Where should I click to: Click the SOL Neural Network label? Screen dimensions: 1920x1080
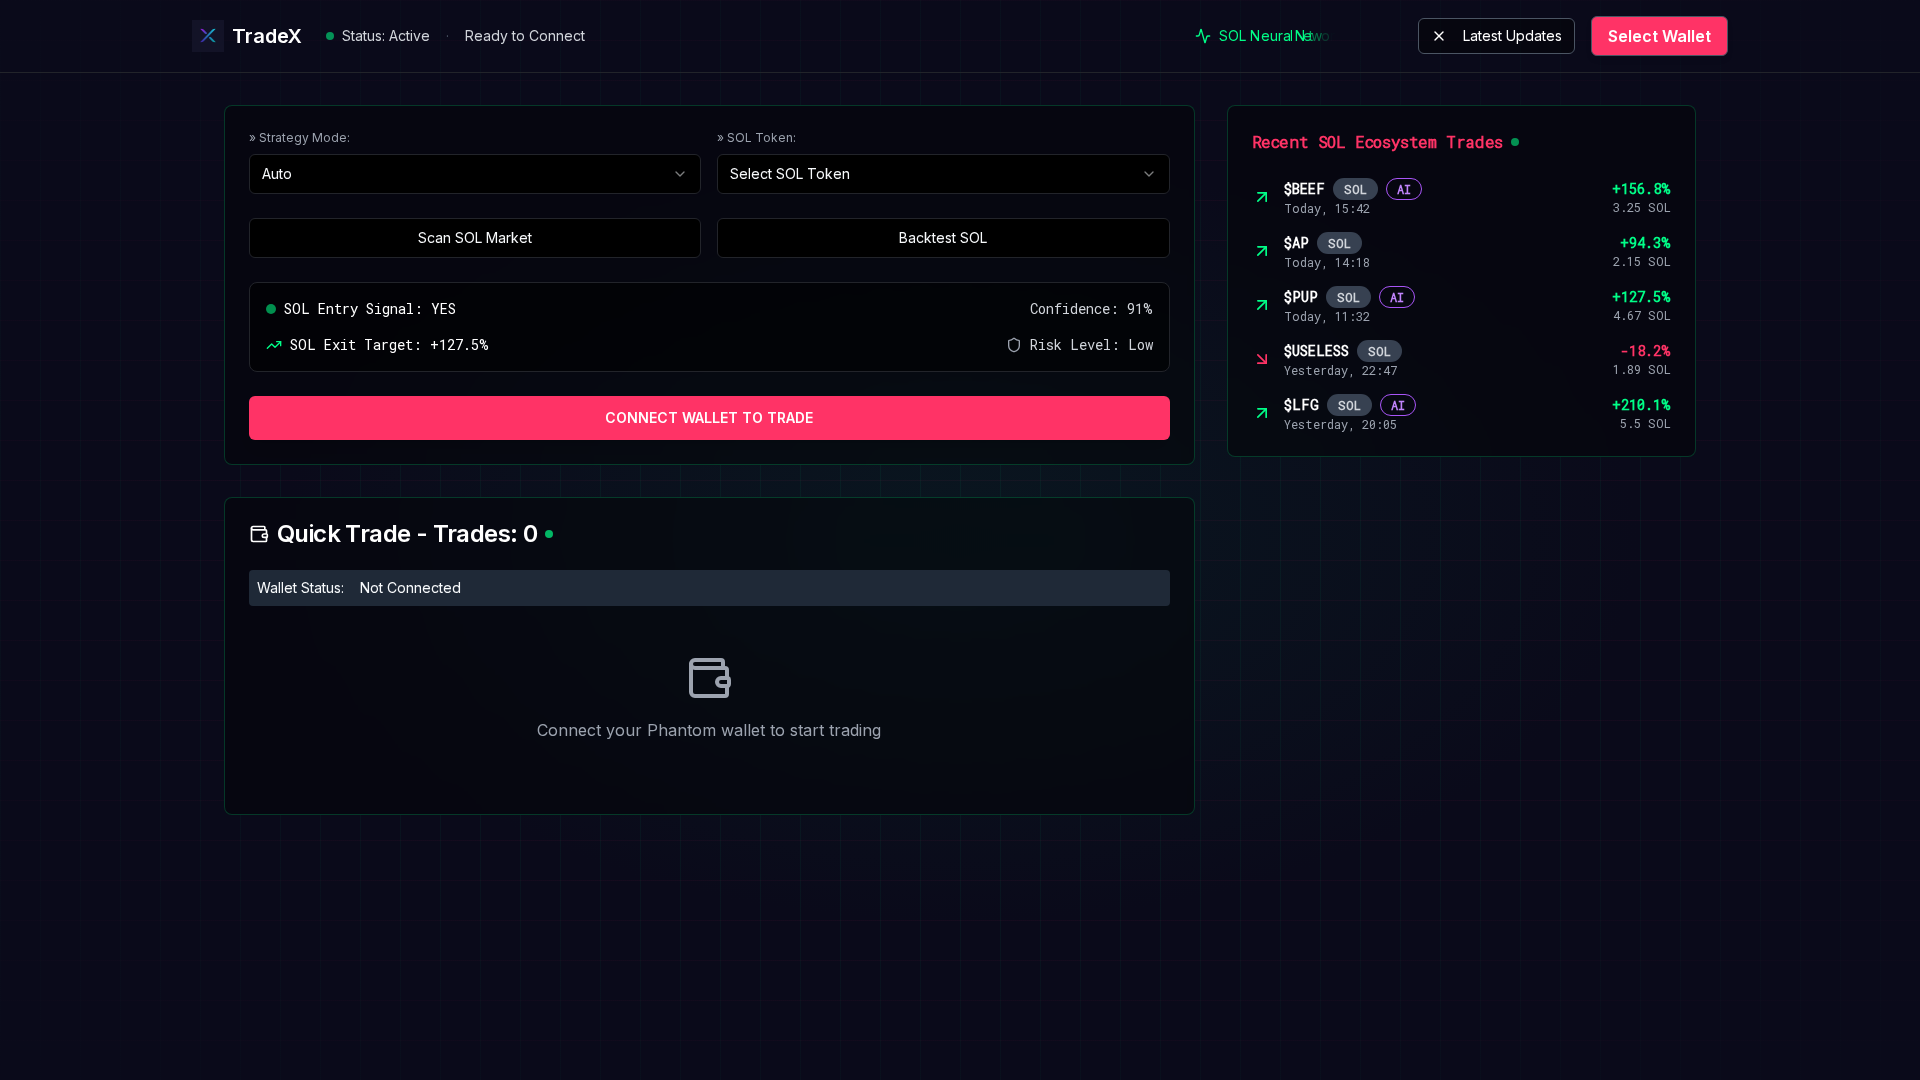pos(1274,36)
